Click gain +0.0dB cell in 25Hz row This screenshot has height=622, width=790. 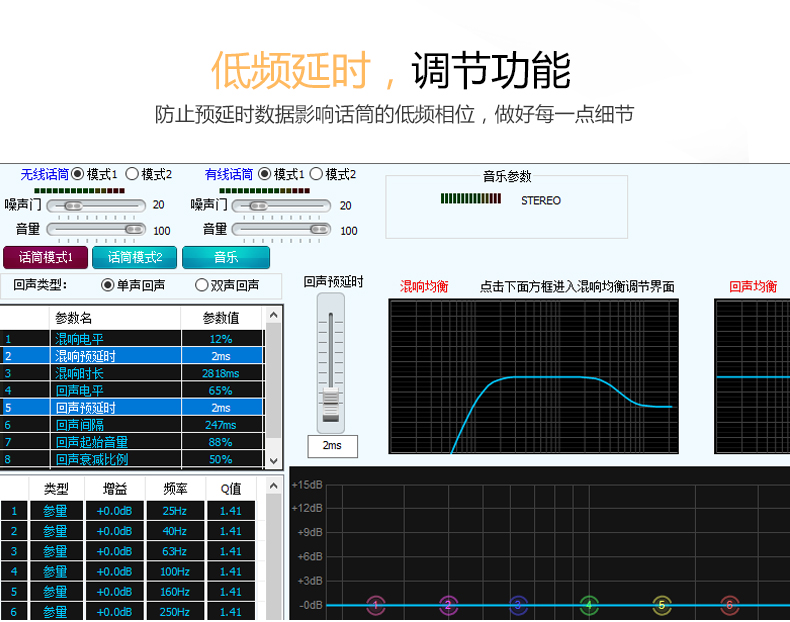click(x=115, y=511)
